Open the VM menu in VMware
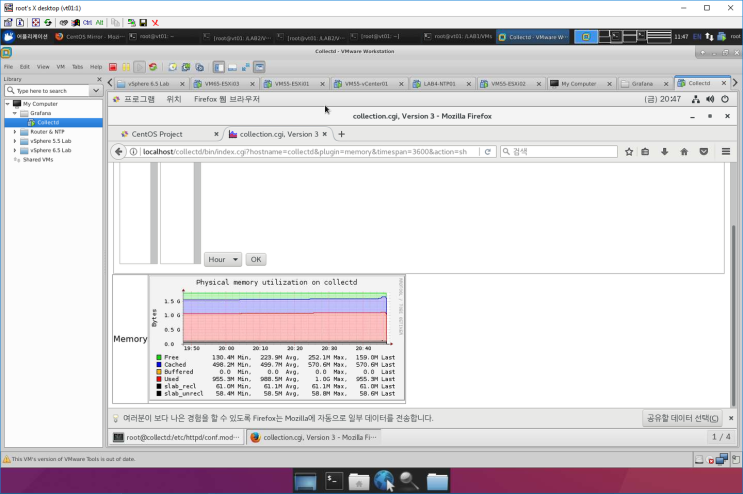 point(58,67)
